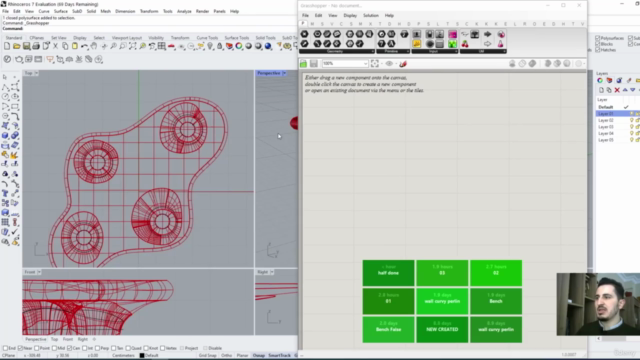Click the Paste clipboard icon

tap(75, 46)
